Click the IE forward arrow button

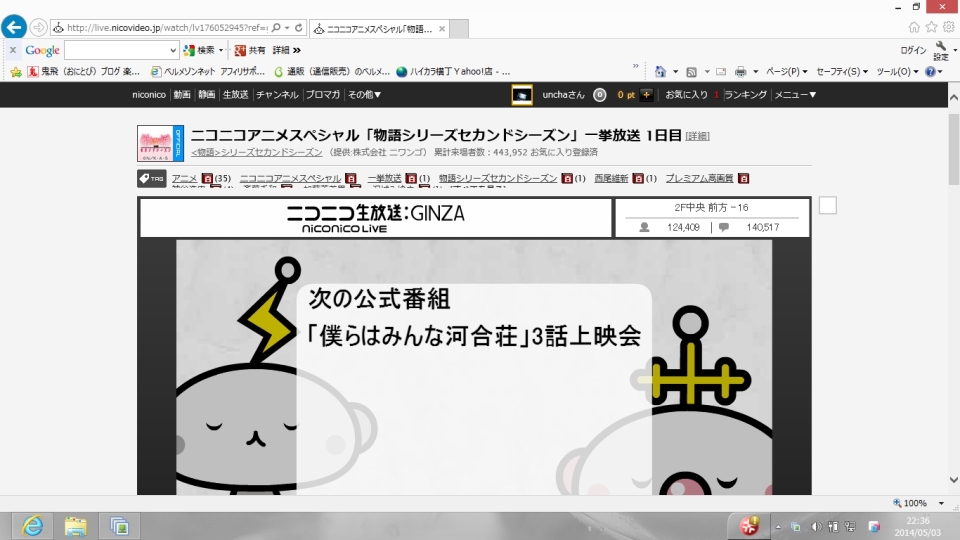click(x=38, y=28)
